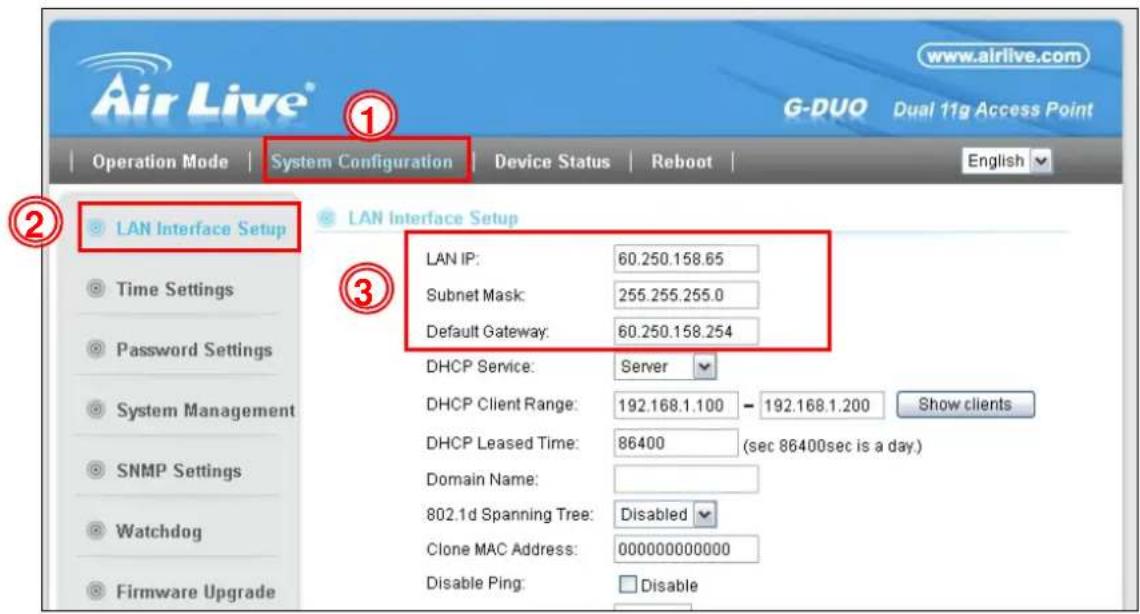The height and width of the screenshot is (614, 1140).
Task: Click the Time Settings bullet icon
Action: click(x=96, y=288)
